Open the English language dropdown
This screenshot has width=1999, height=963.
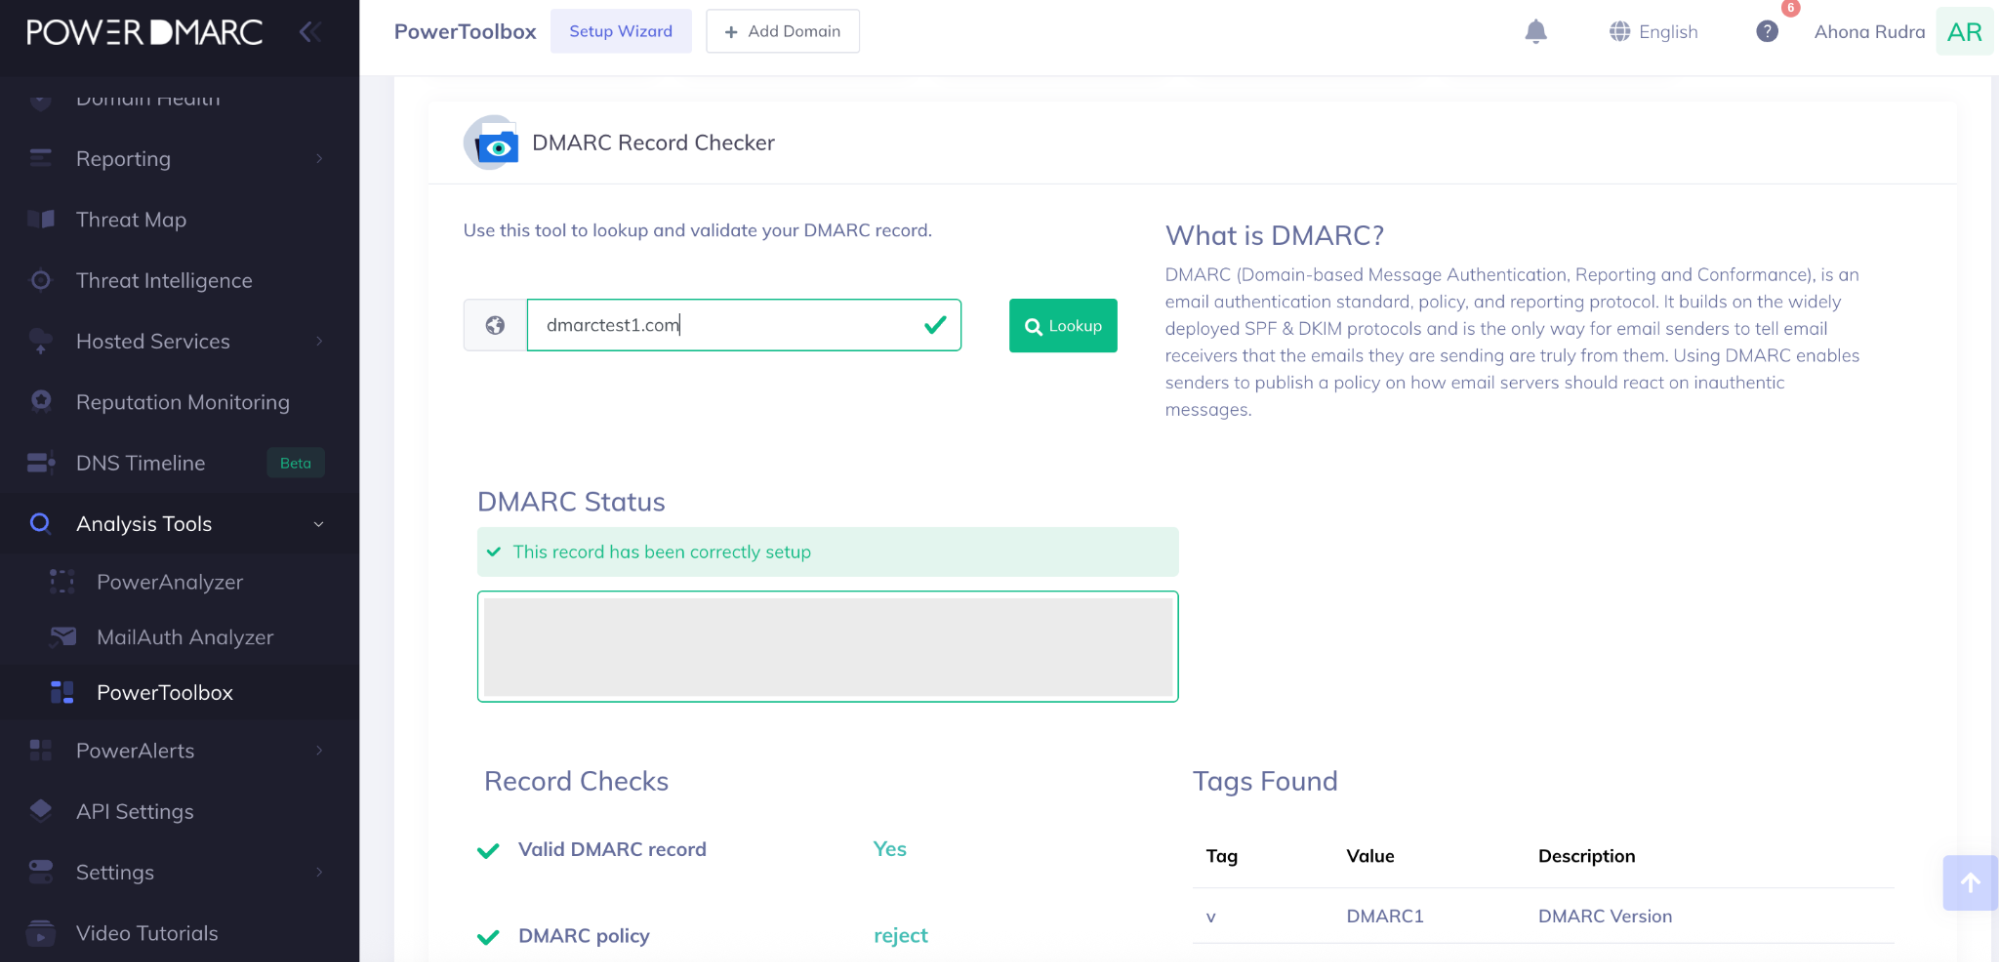coord(1653,31)
